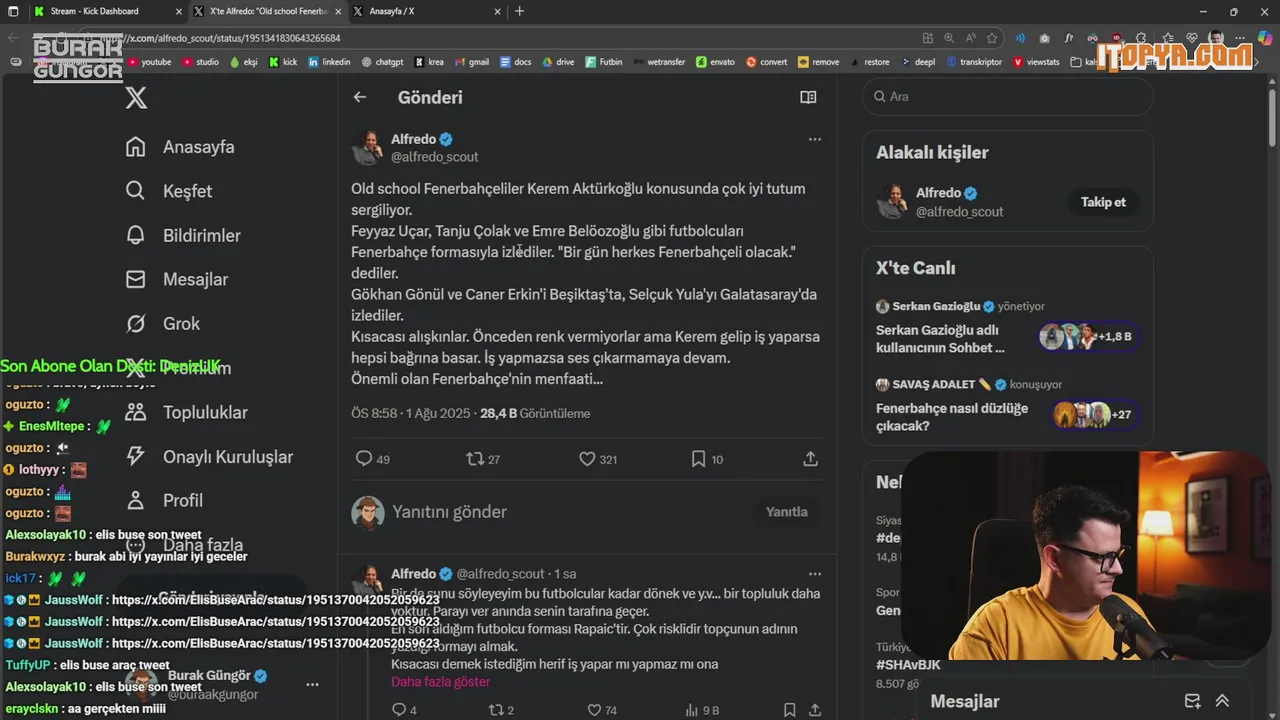1280x720 pixels.
Task: Open Profil in the sidebar
Action: (164, 500)
